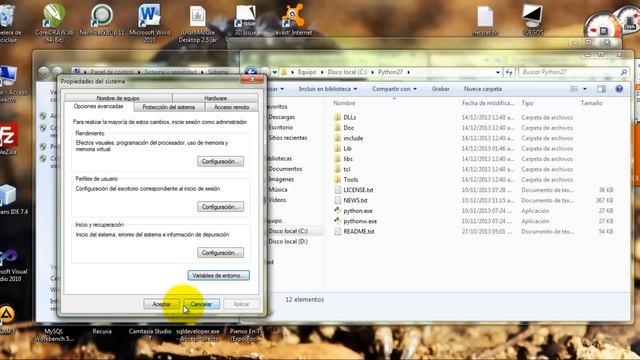Select Disco local (D:) in navigation pane
Viewport: 640px width, 360px height.
click(288, 242)
